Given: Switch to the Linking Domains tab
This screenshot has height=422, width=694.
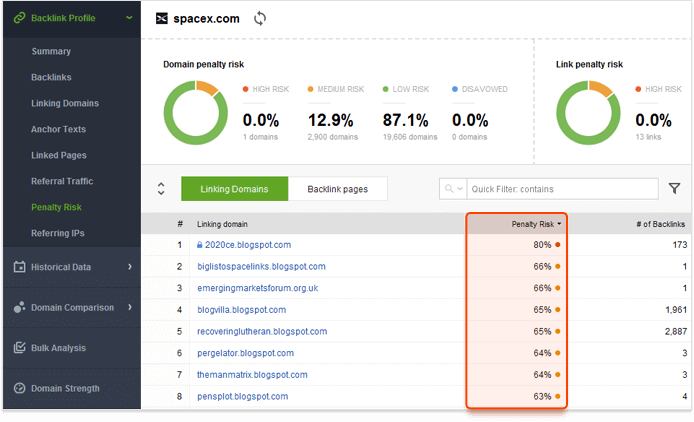Looking at the screenshot, I should pyautogui.click(x=235, y=189).
